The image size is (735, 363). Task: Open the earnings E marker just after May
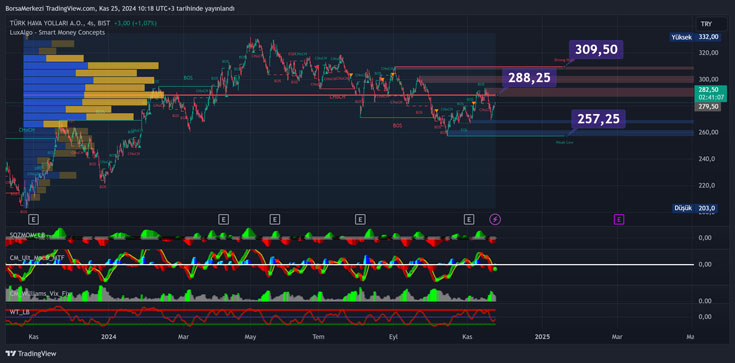click(275, 219)
